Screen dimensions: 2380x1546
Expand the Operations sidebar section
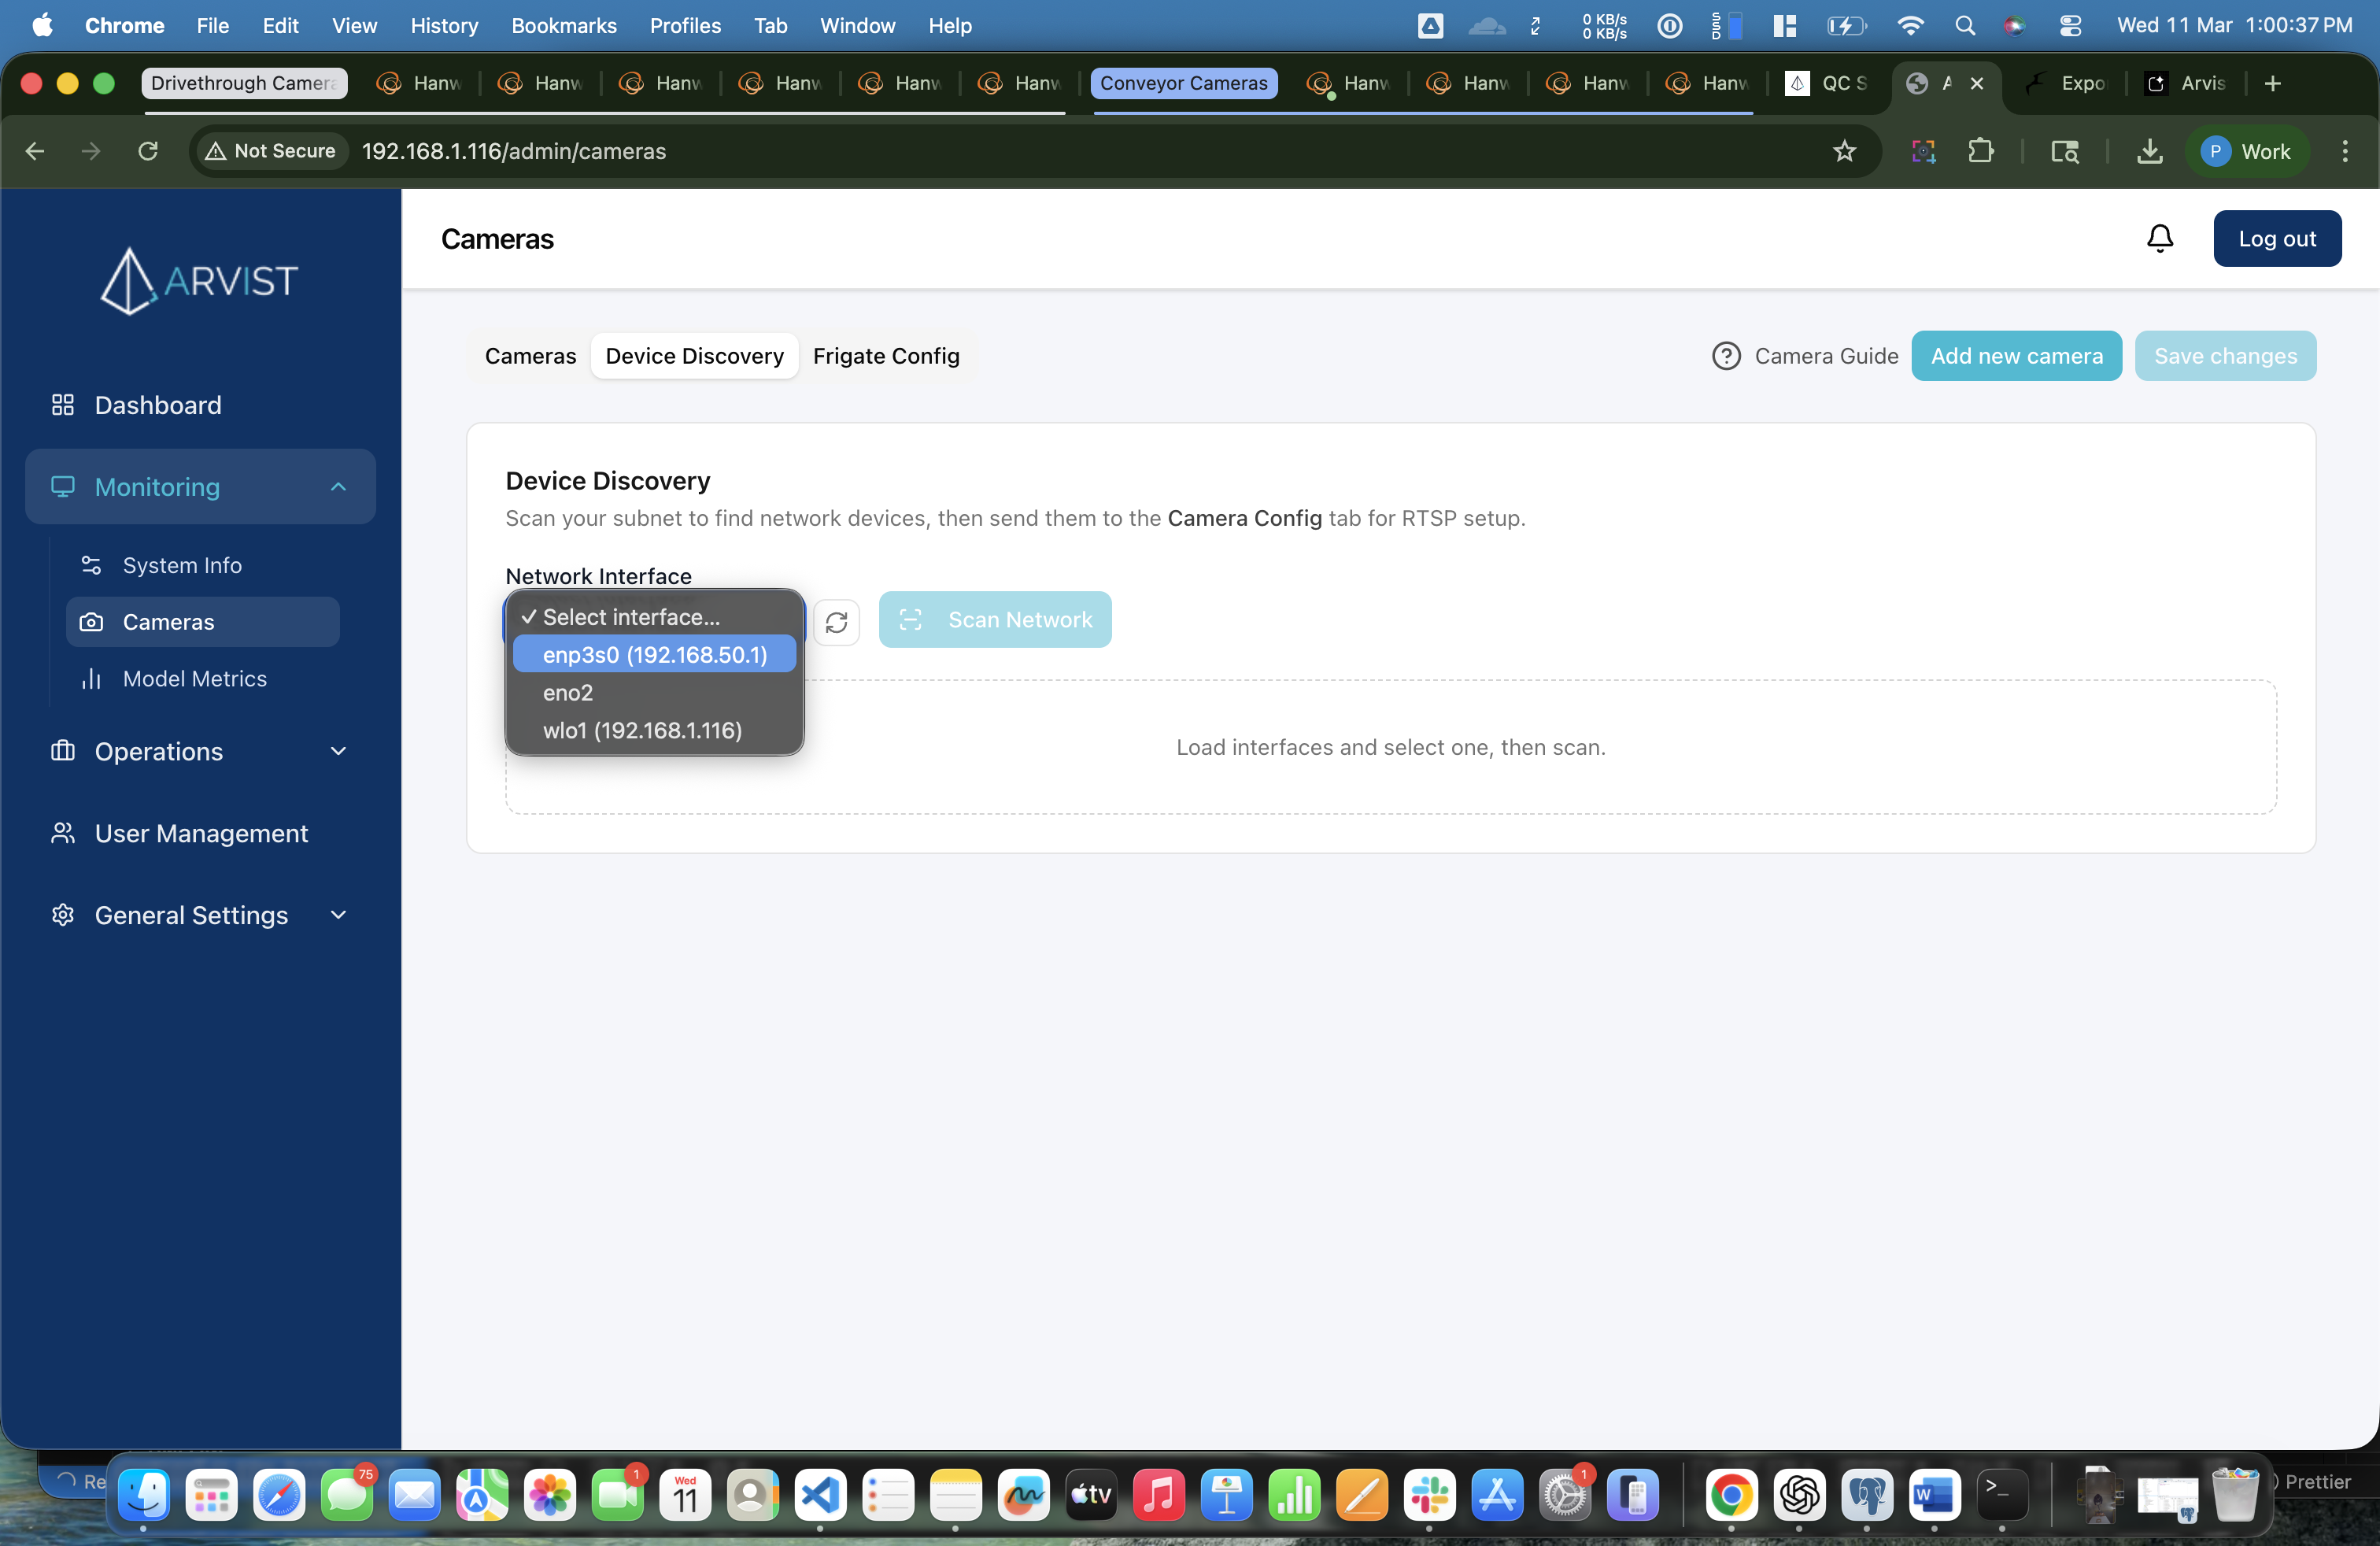point(338,751)
